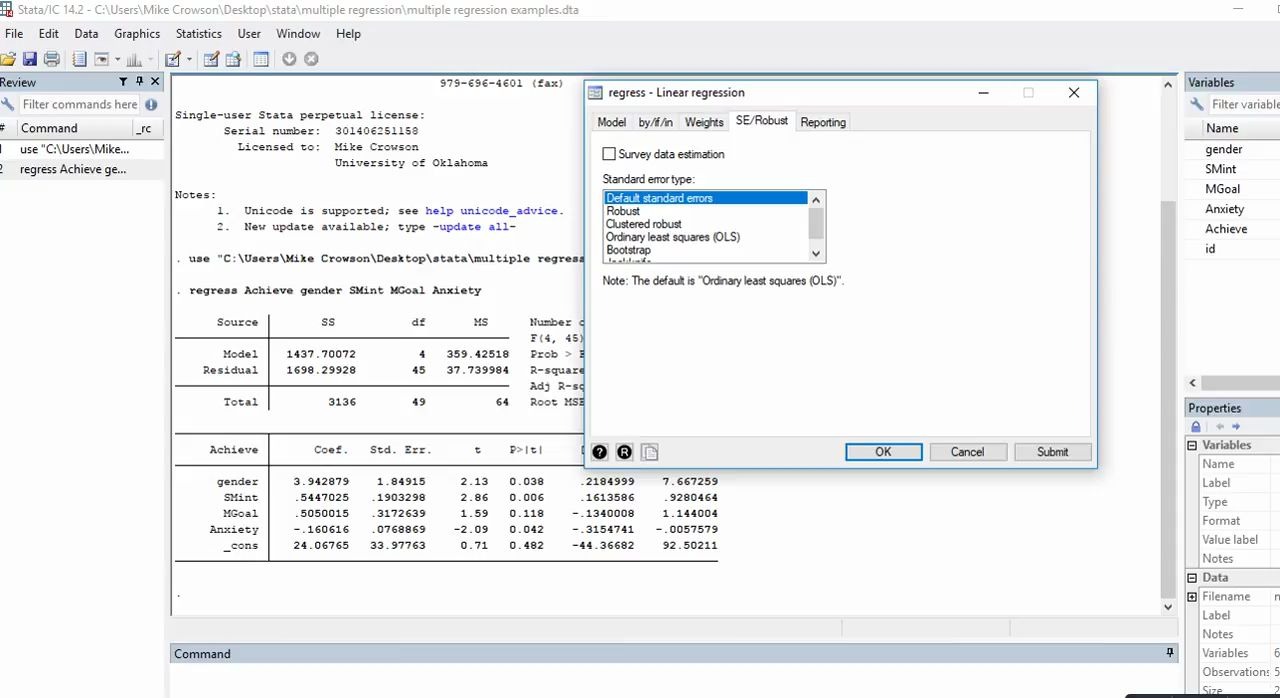The height and width of the screenshot is (698, 1280).
Task: Open the Statistics menu
Action: (x=198, y=33)
